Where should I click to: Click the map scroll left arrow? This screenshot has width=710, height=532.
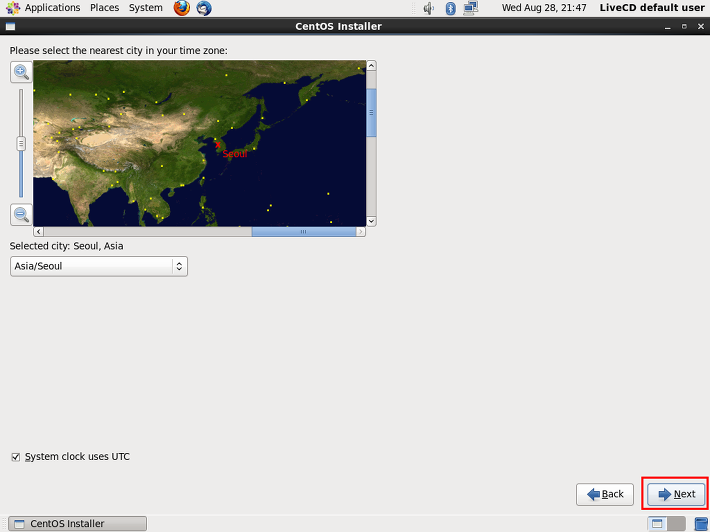point(38,232)
